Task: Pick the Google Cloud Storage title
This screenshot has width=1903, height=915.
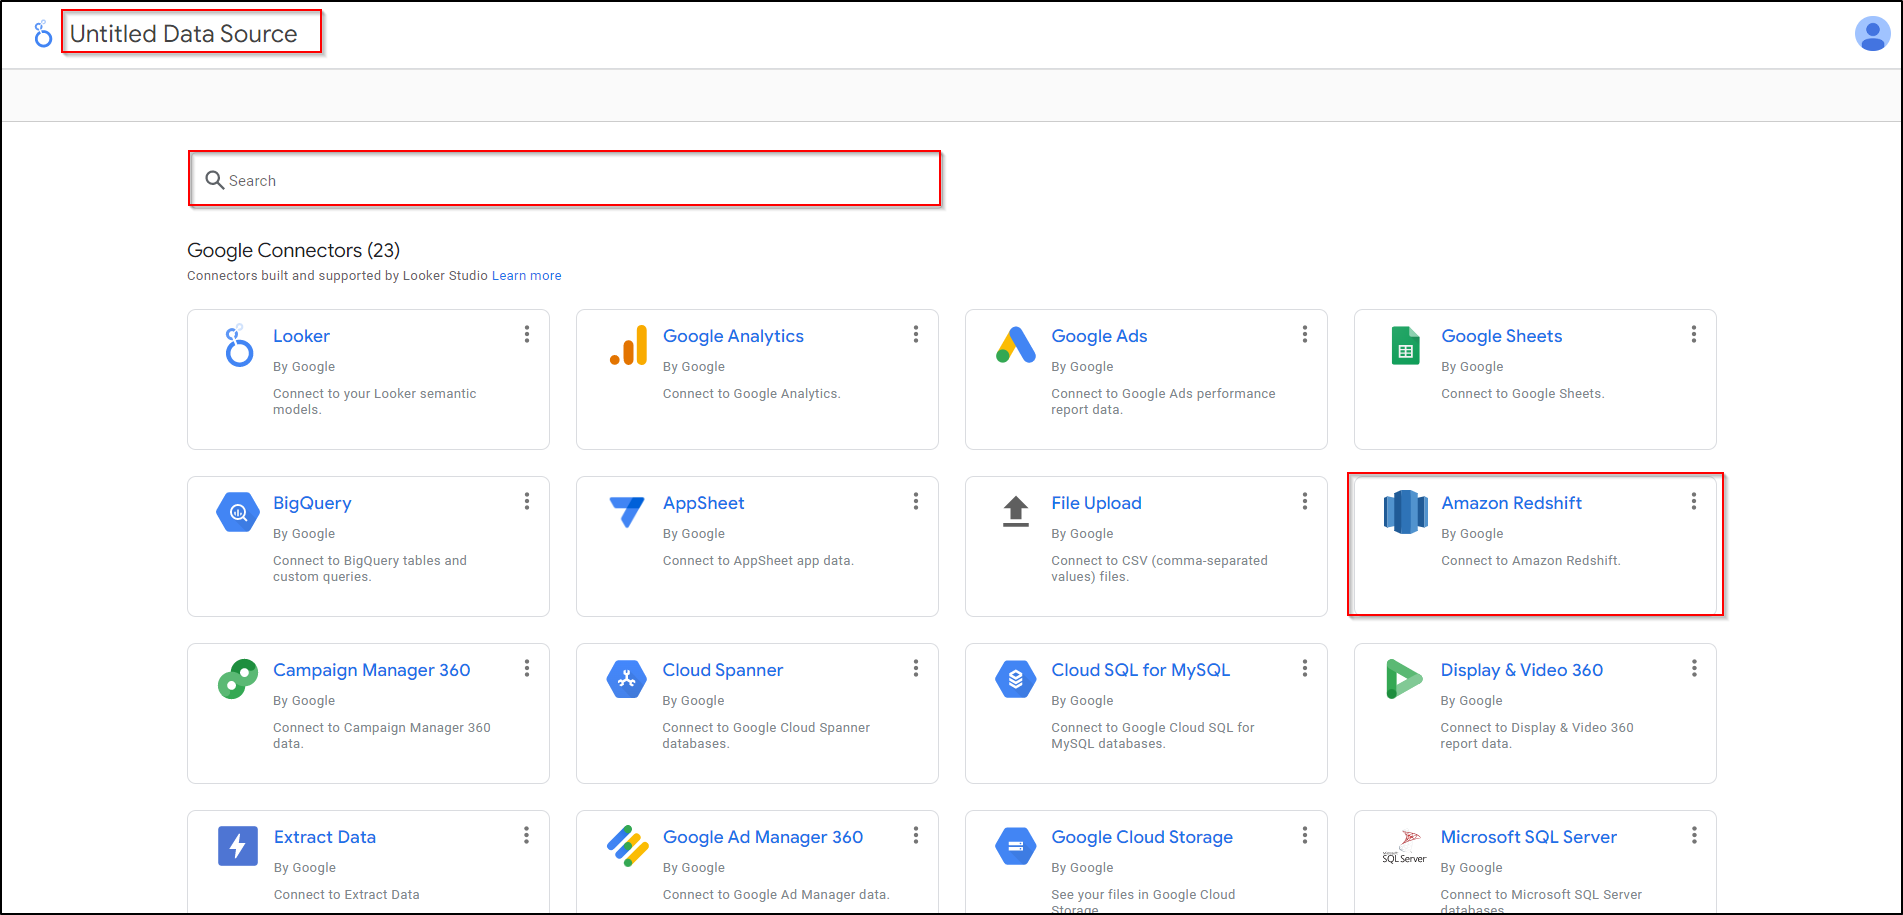Action: [x=1142, y=837]
